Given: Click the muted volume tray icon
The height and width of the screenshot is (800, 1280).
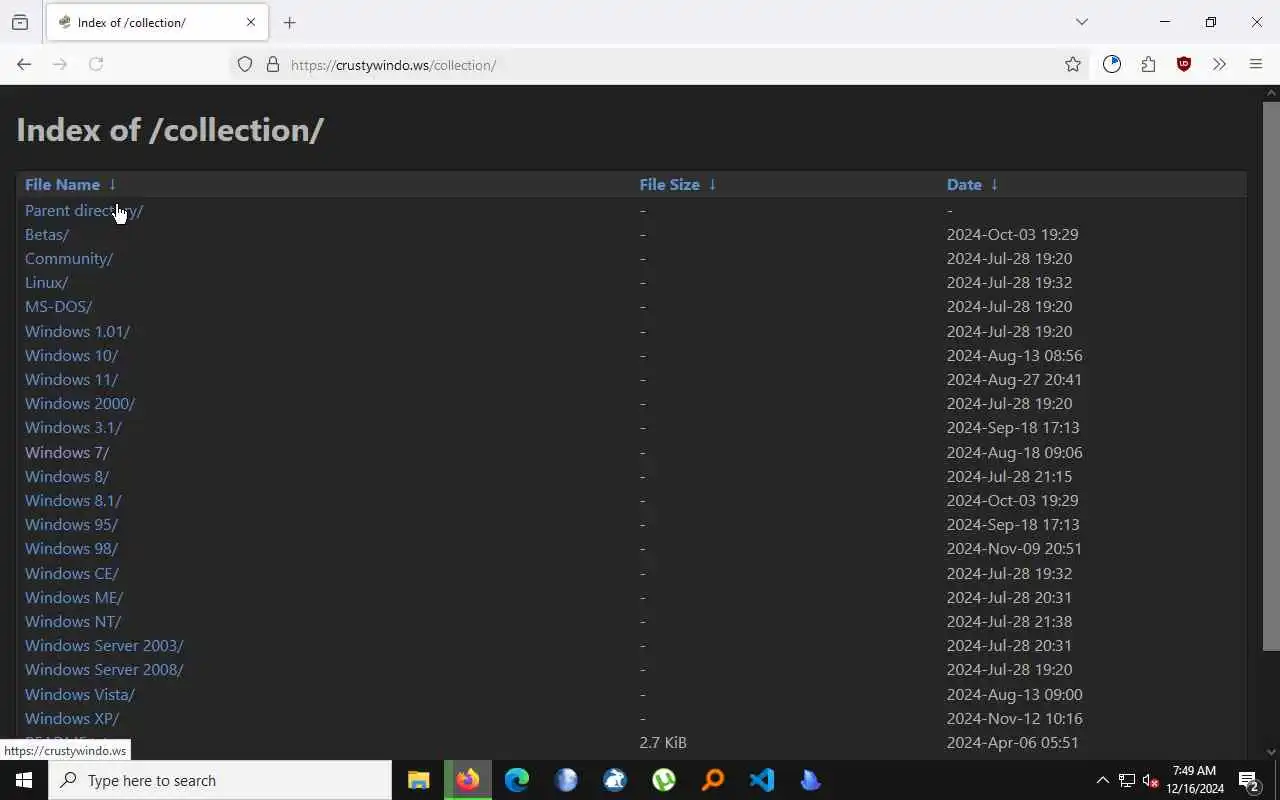Looking at the screenshot, I should 1150,780.
